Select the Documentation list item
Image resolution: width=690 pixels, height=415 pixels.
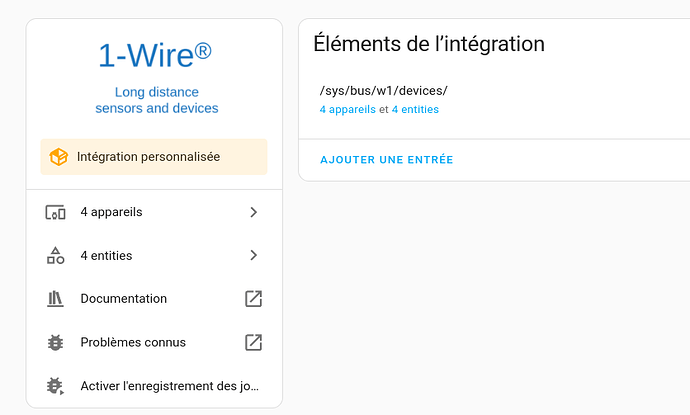(154, 299)
